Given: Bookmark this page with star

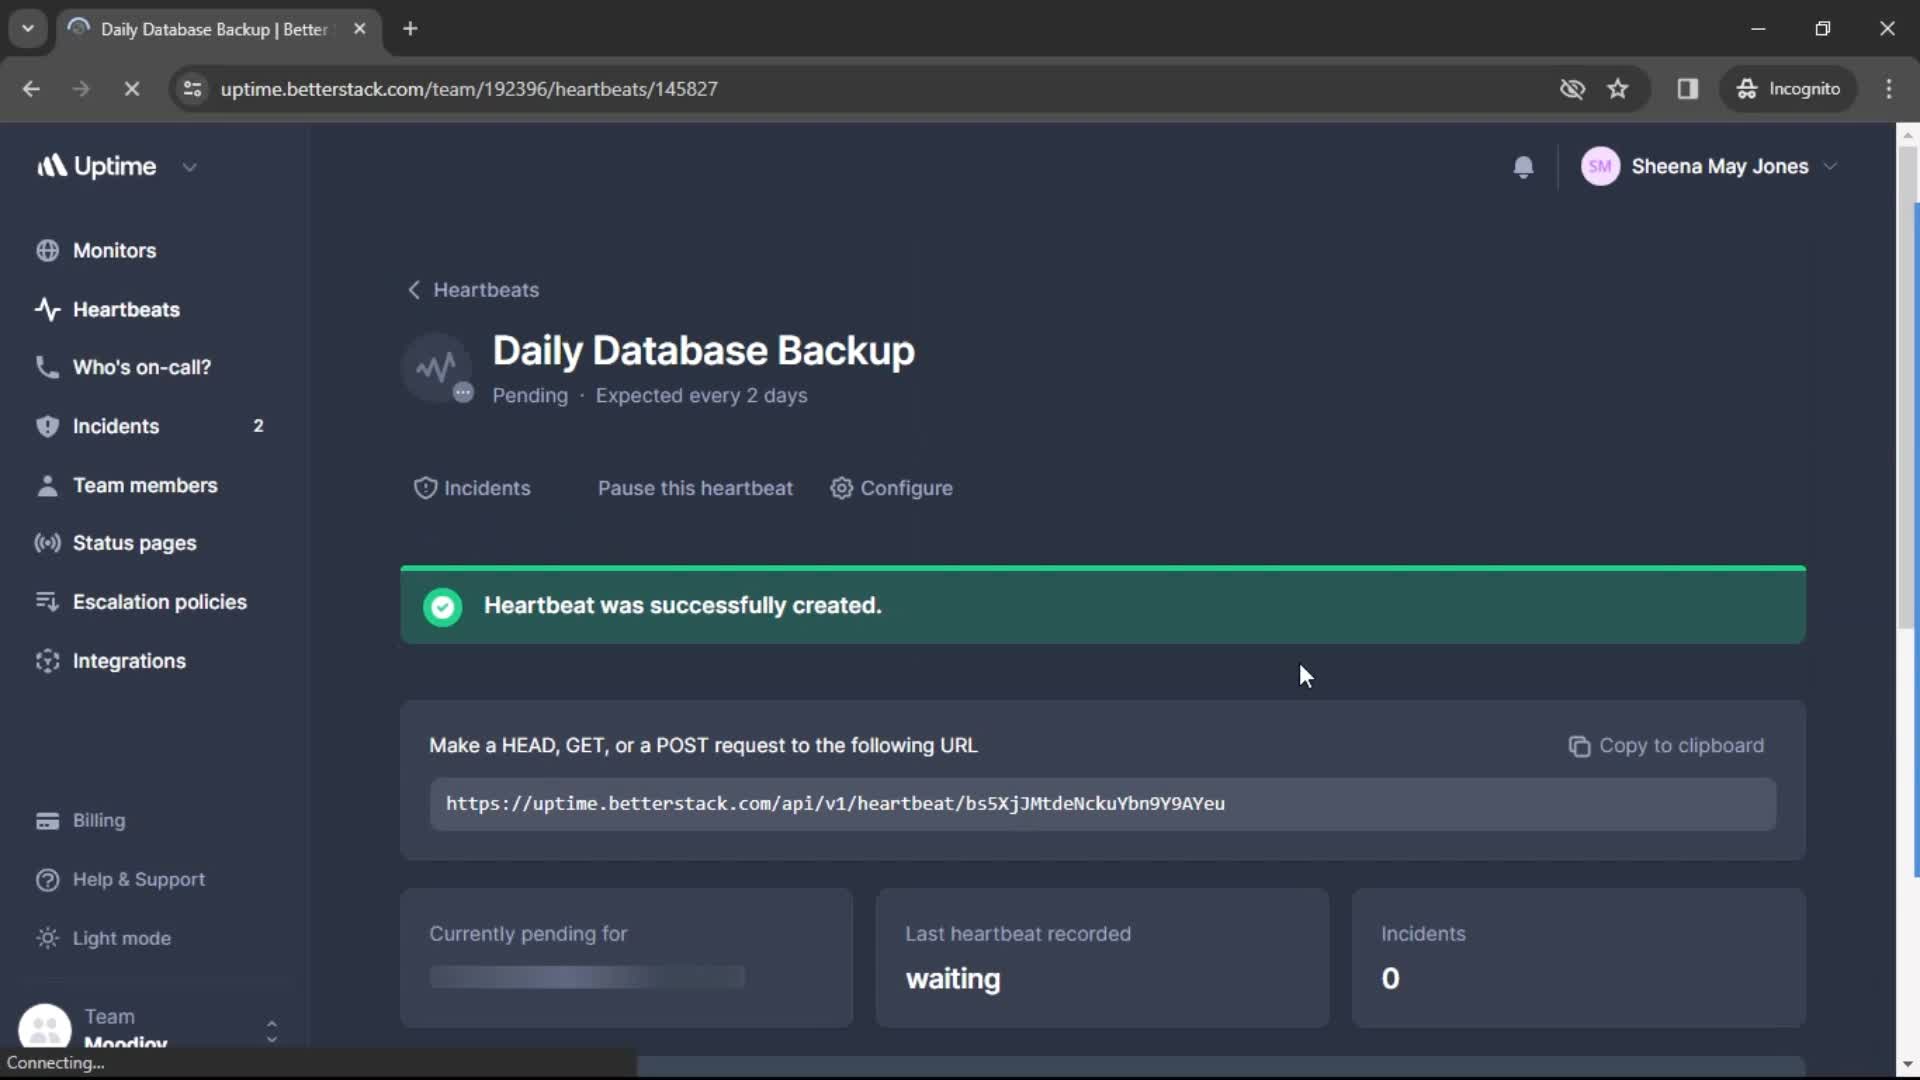Looking at the screenshot, I should [x=1618, y=89].
